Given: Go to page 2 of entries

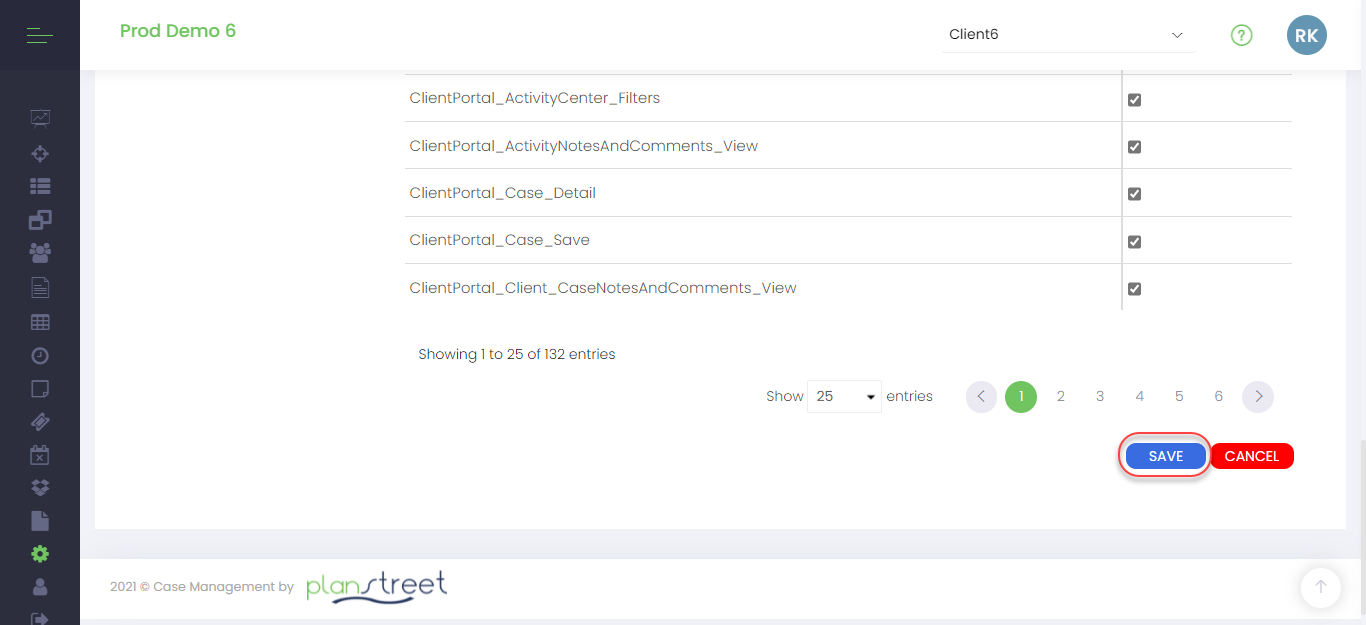Looking at the screenshot, I should [1060, 397].
